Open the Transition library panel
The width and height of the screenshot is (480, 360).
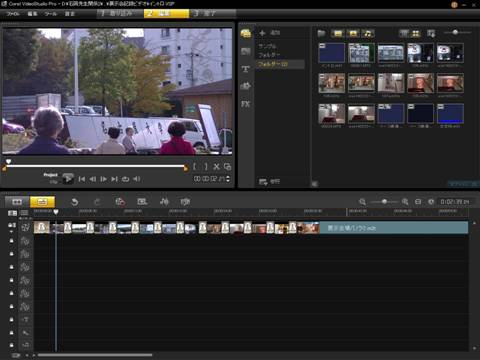[x=246, y=51]
